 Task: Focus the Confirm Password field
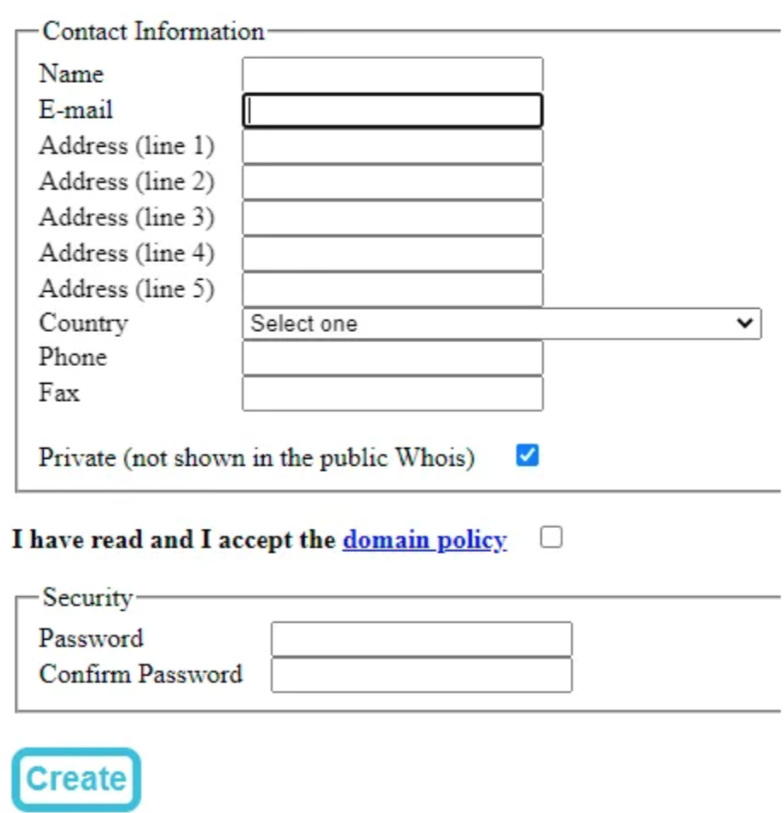click(421, 675)
